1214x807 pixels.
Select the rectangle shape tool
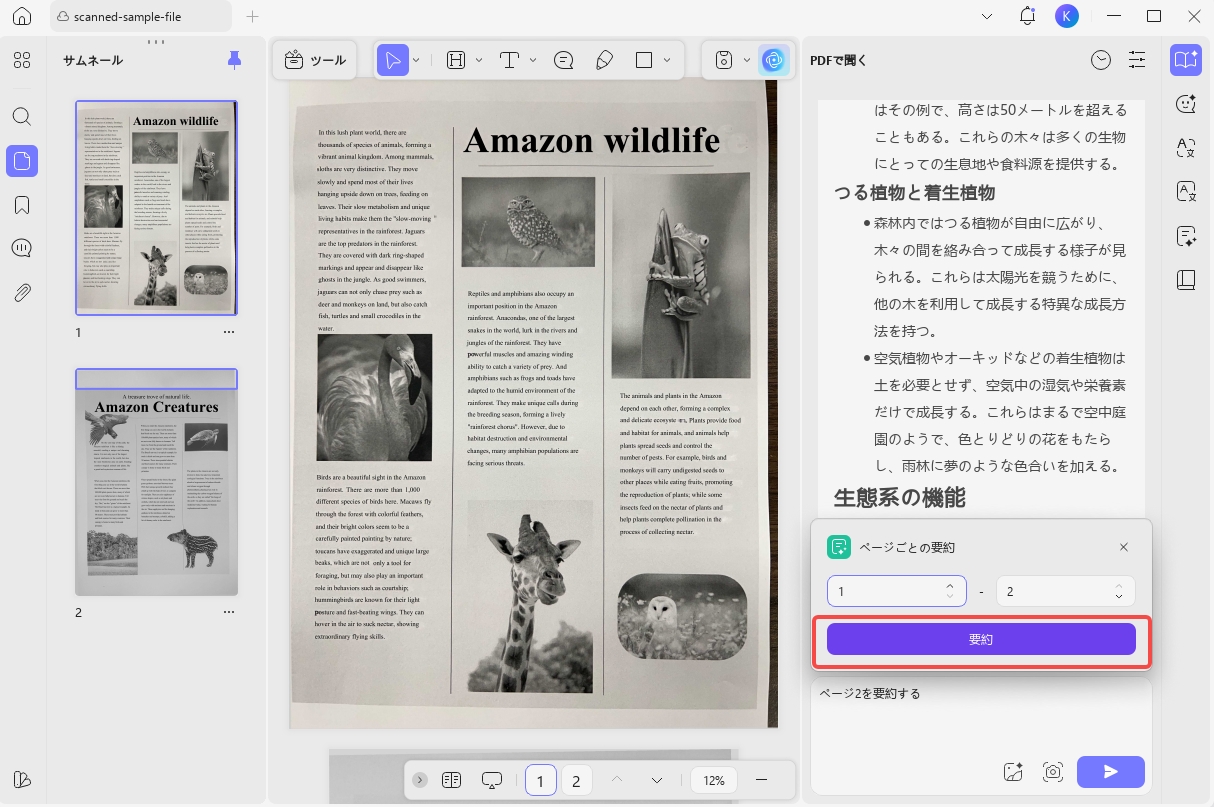(644, 60)
